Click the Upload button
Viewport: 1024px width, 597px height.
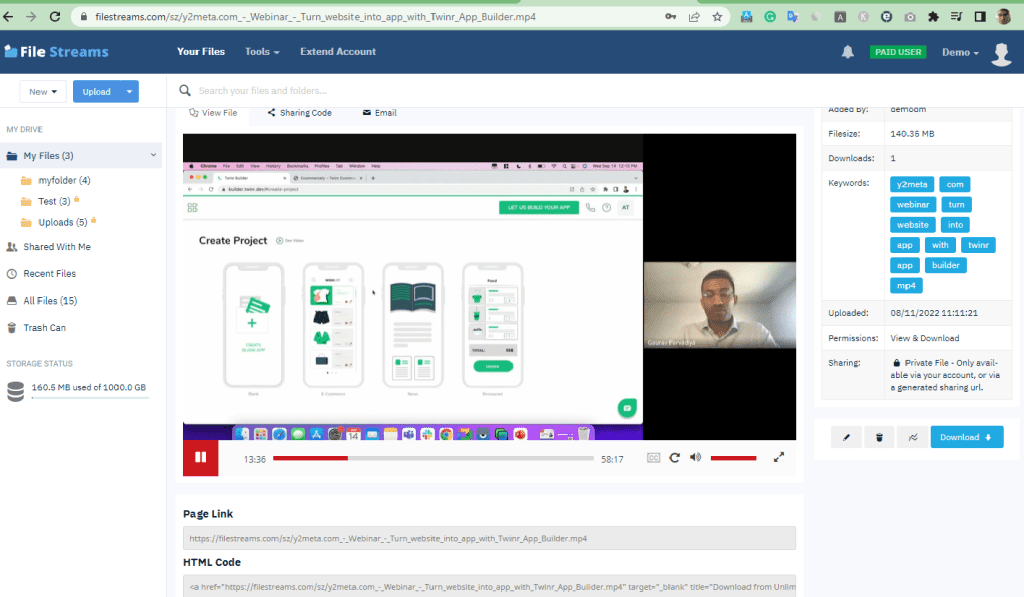97,91
